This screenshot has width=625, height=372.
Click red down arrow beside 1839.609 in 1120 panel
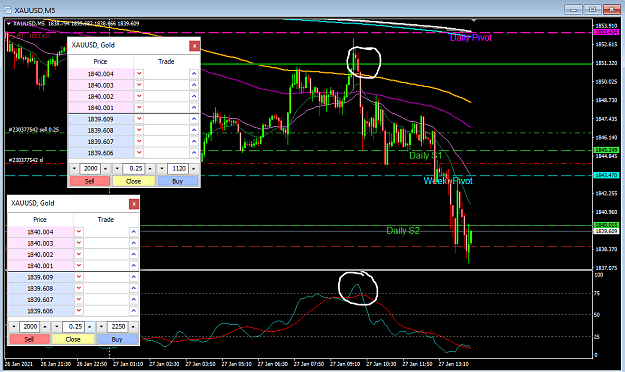point(139,119)
